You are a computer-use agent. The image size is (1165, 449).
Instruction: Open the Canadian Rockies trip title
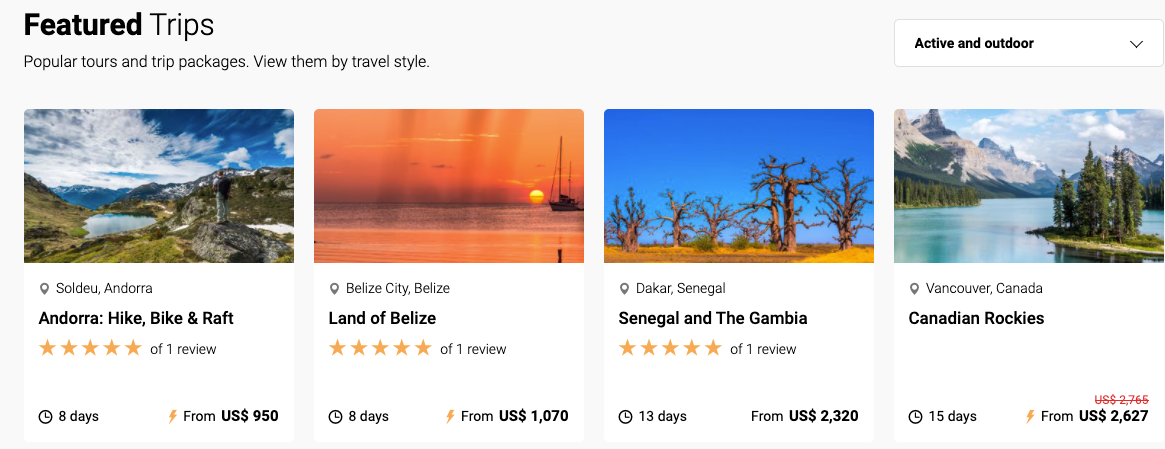(x=976, y=318)
